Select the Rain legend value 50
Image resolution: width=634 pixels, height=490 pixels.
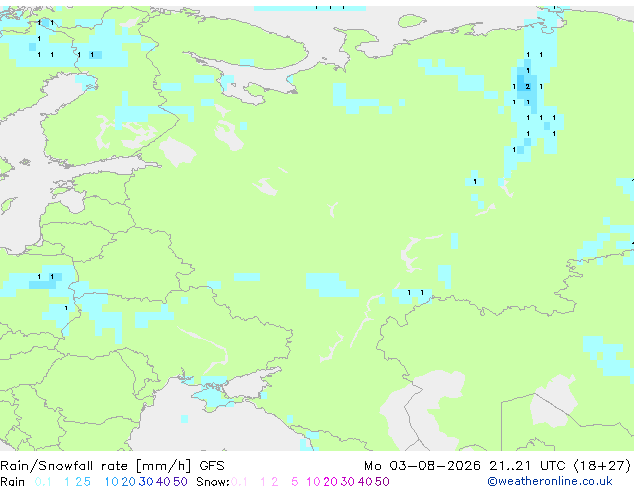coord(180,482)
